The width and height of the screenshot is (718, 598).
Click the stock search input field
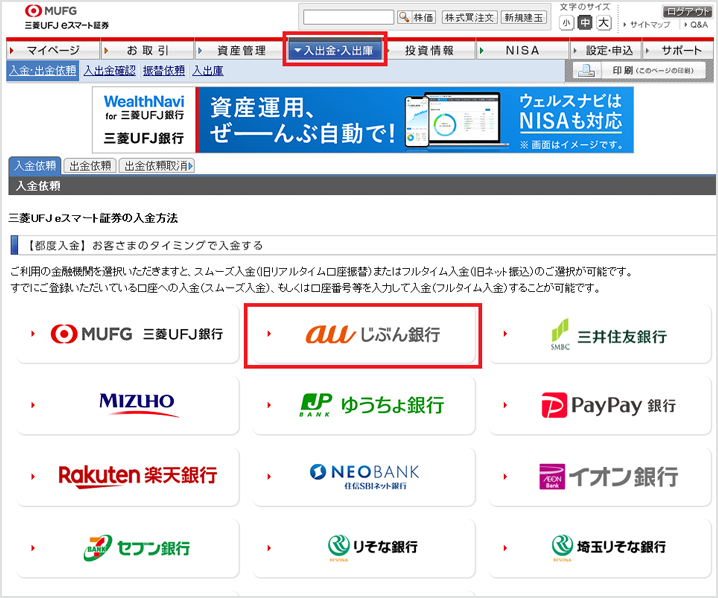tap(348, 17)
